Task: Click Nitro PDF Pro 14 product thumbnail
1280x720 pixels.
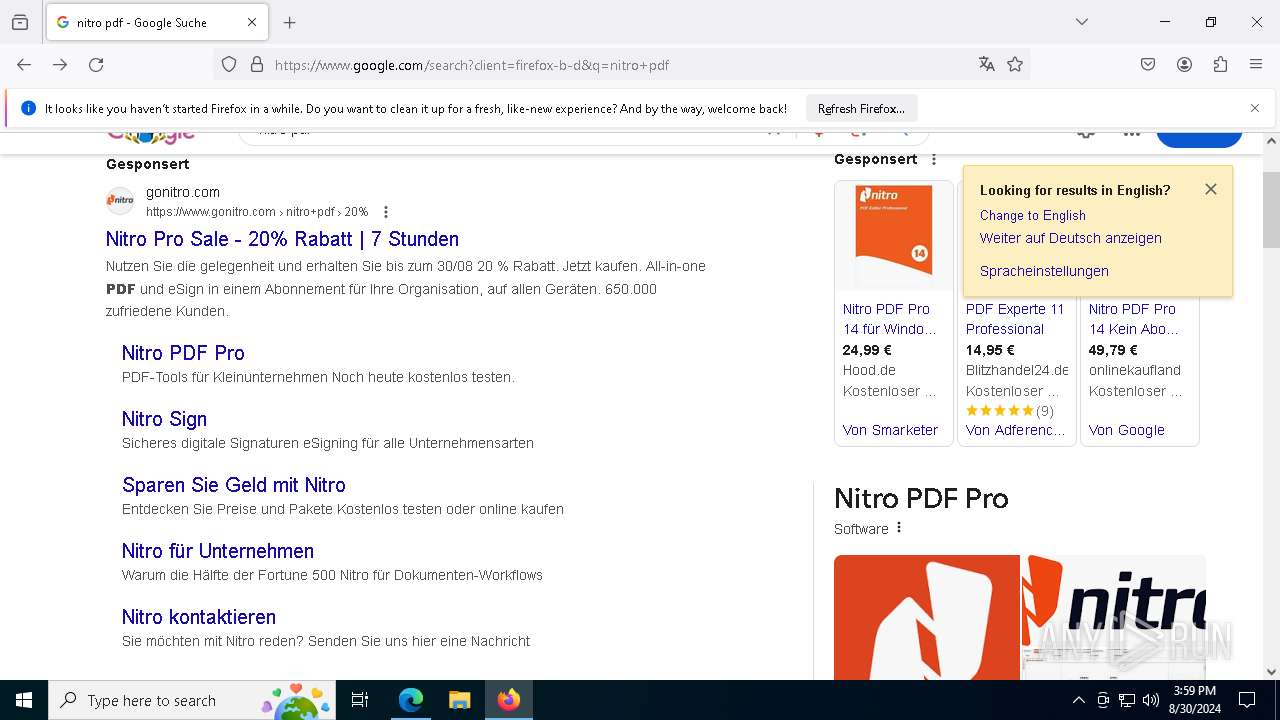Action: pos(894,236)
